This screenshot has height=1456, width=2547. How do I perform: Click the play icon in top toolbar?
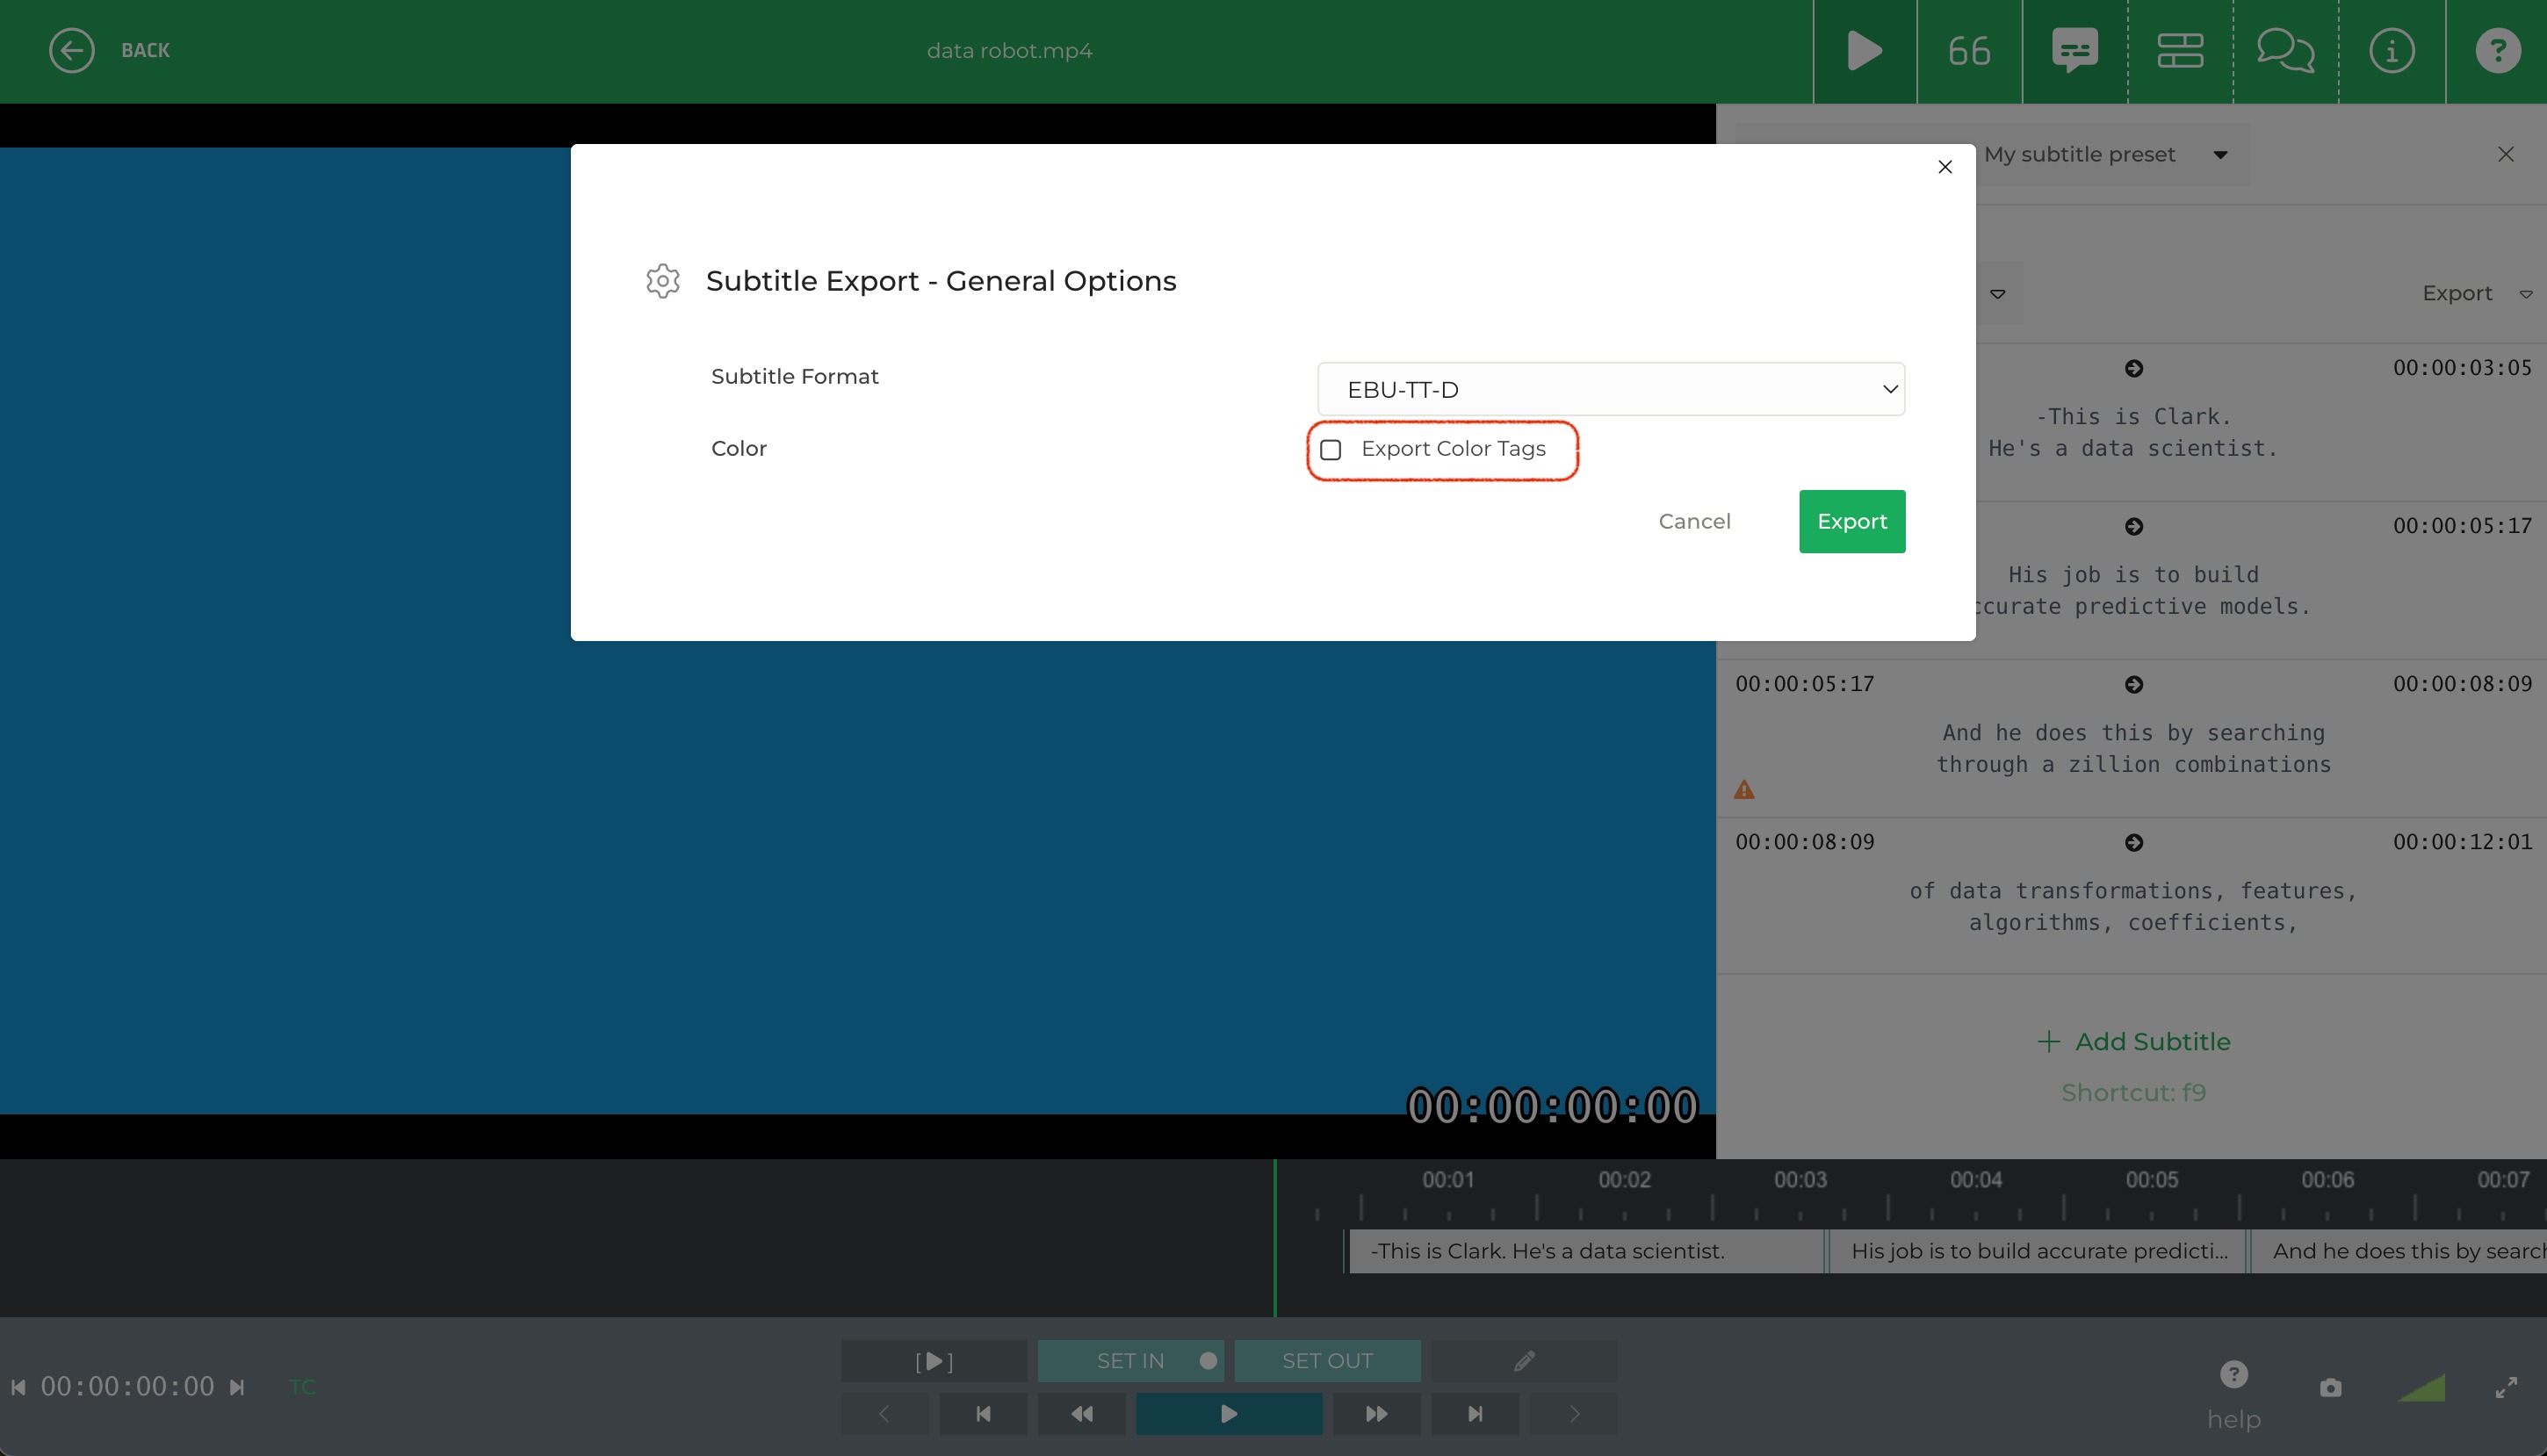coord(1864,51)
